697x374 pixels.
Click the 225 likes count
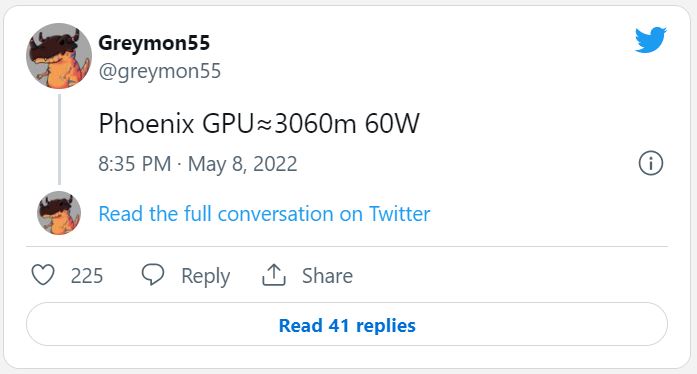coord(87,276)
